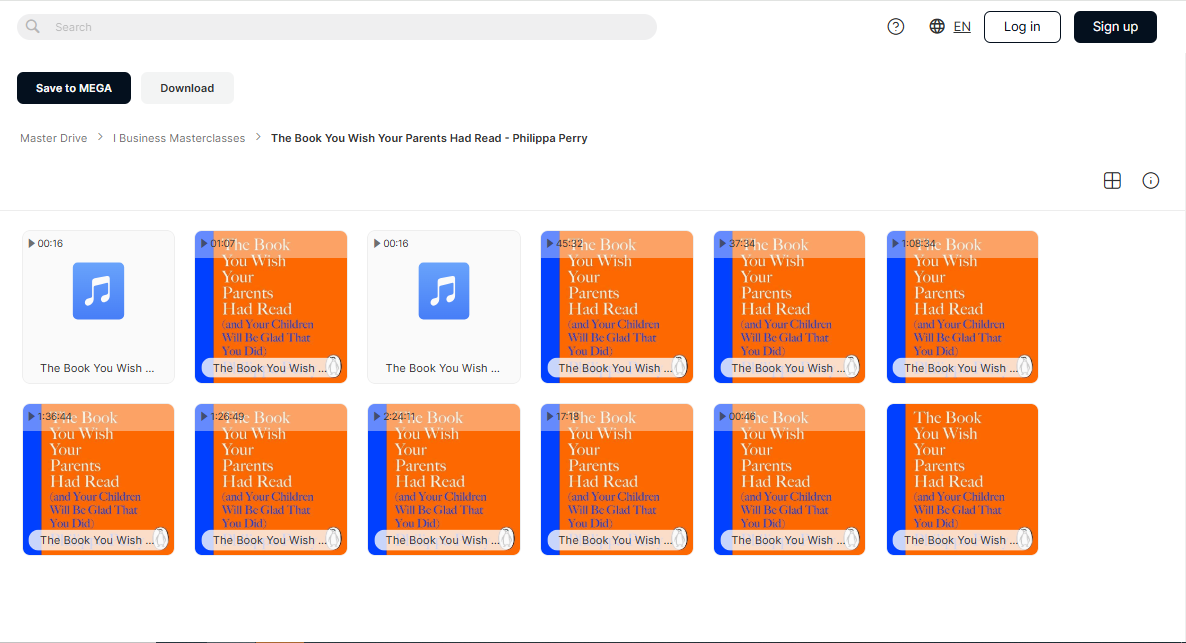Open the 45:32 audio file thumbnail

[616, 306]
